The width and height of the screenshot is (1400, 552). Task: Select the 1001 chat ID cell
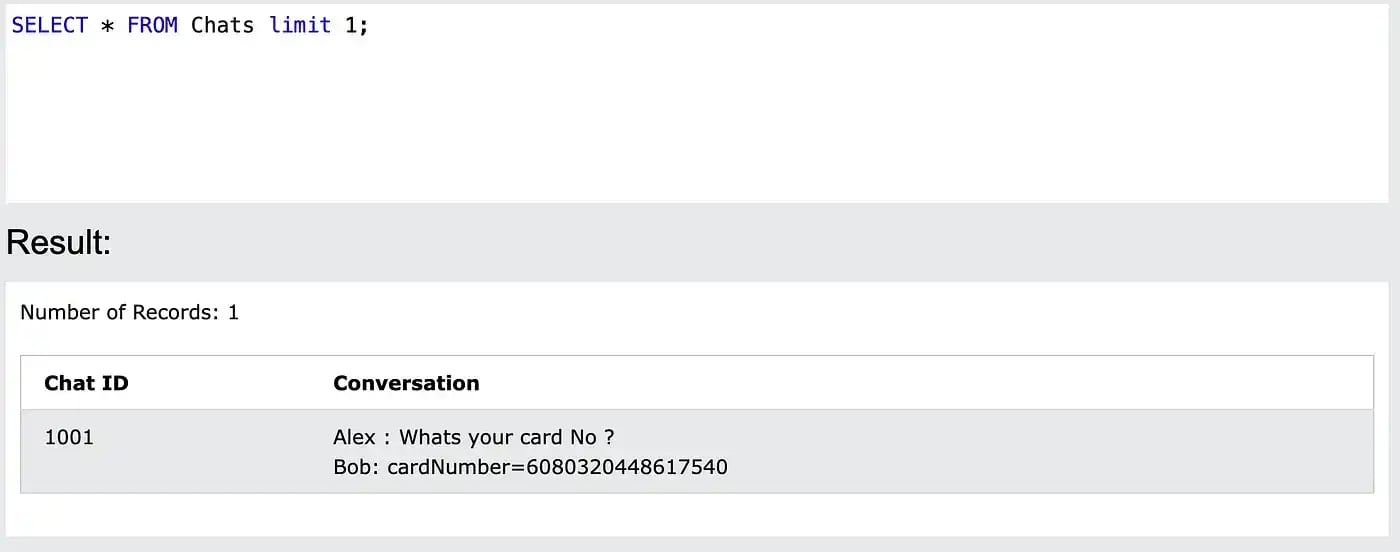[69, 437]
